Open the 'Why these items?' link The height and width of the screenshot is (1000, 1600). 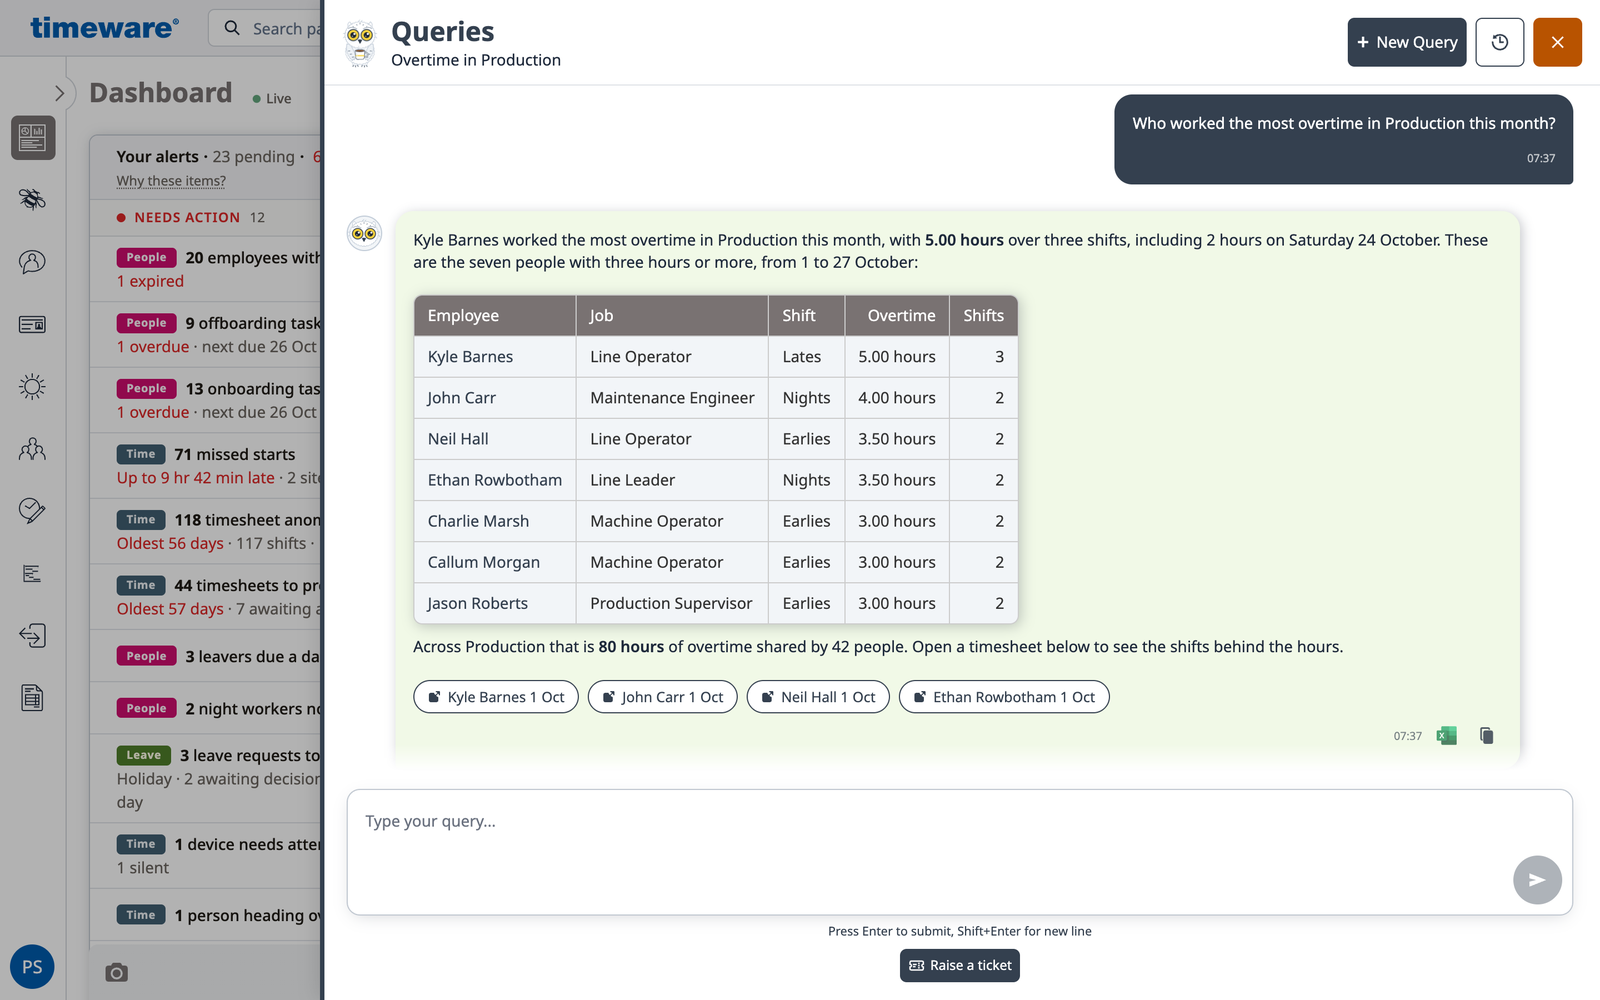pyautogui.click(x=171, y=181)
